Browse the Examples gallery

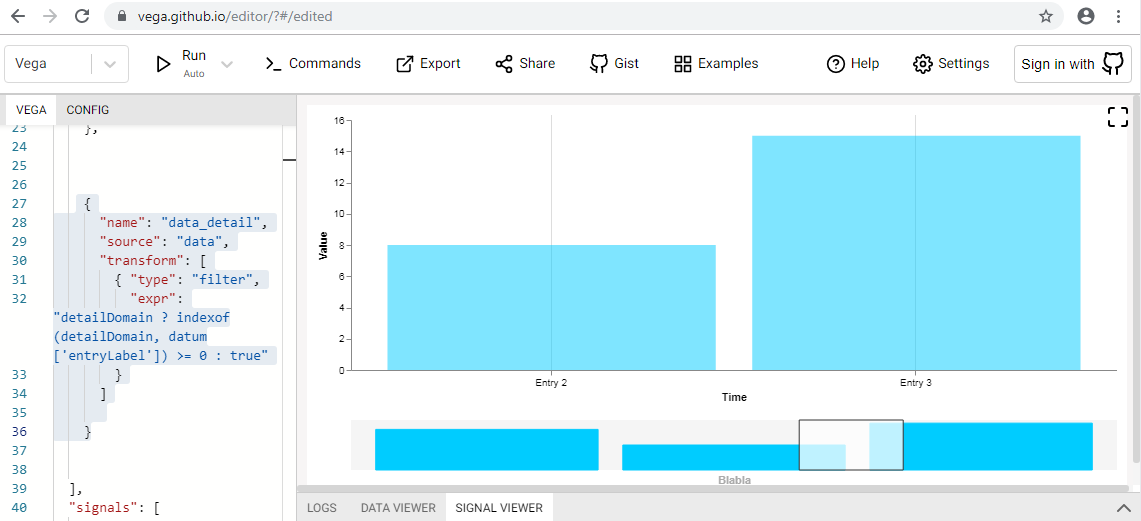[x=716, y=64]
